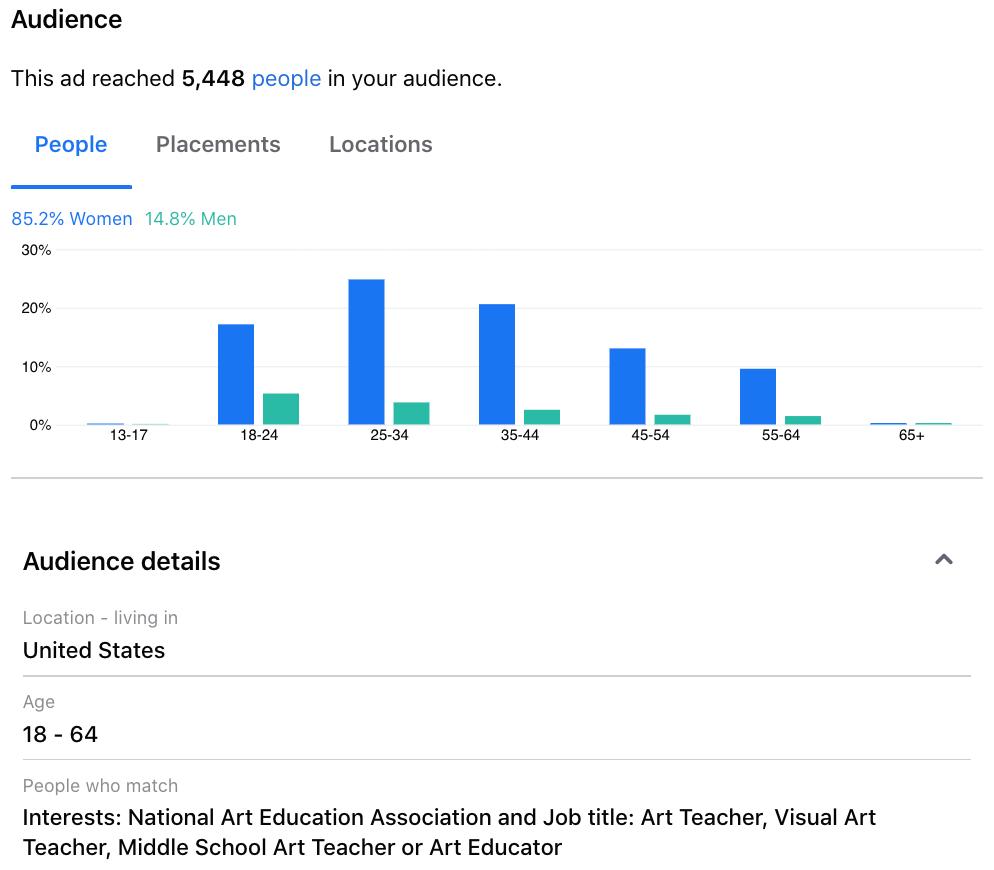Click the green men bar for 35-44
This screenshot has height=870, width=994.
point(542,417)
